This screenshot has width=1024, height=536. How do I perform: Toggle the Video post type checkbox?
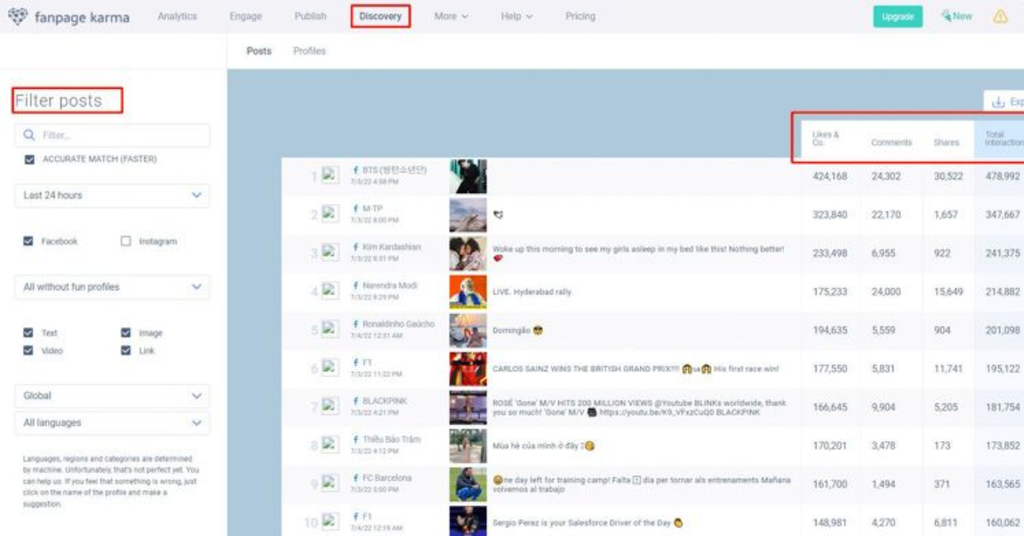pyautogui.click(x=28, y=351)
